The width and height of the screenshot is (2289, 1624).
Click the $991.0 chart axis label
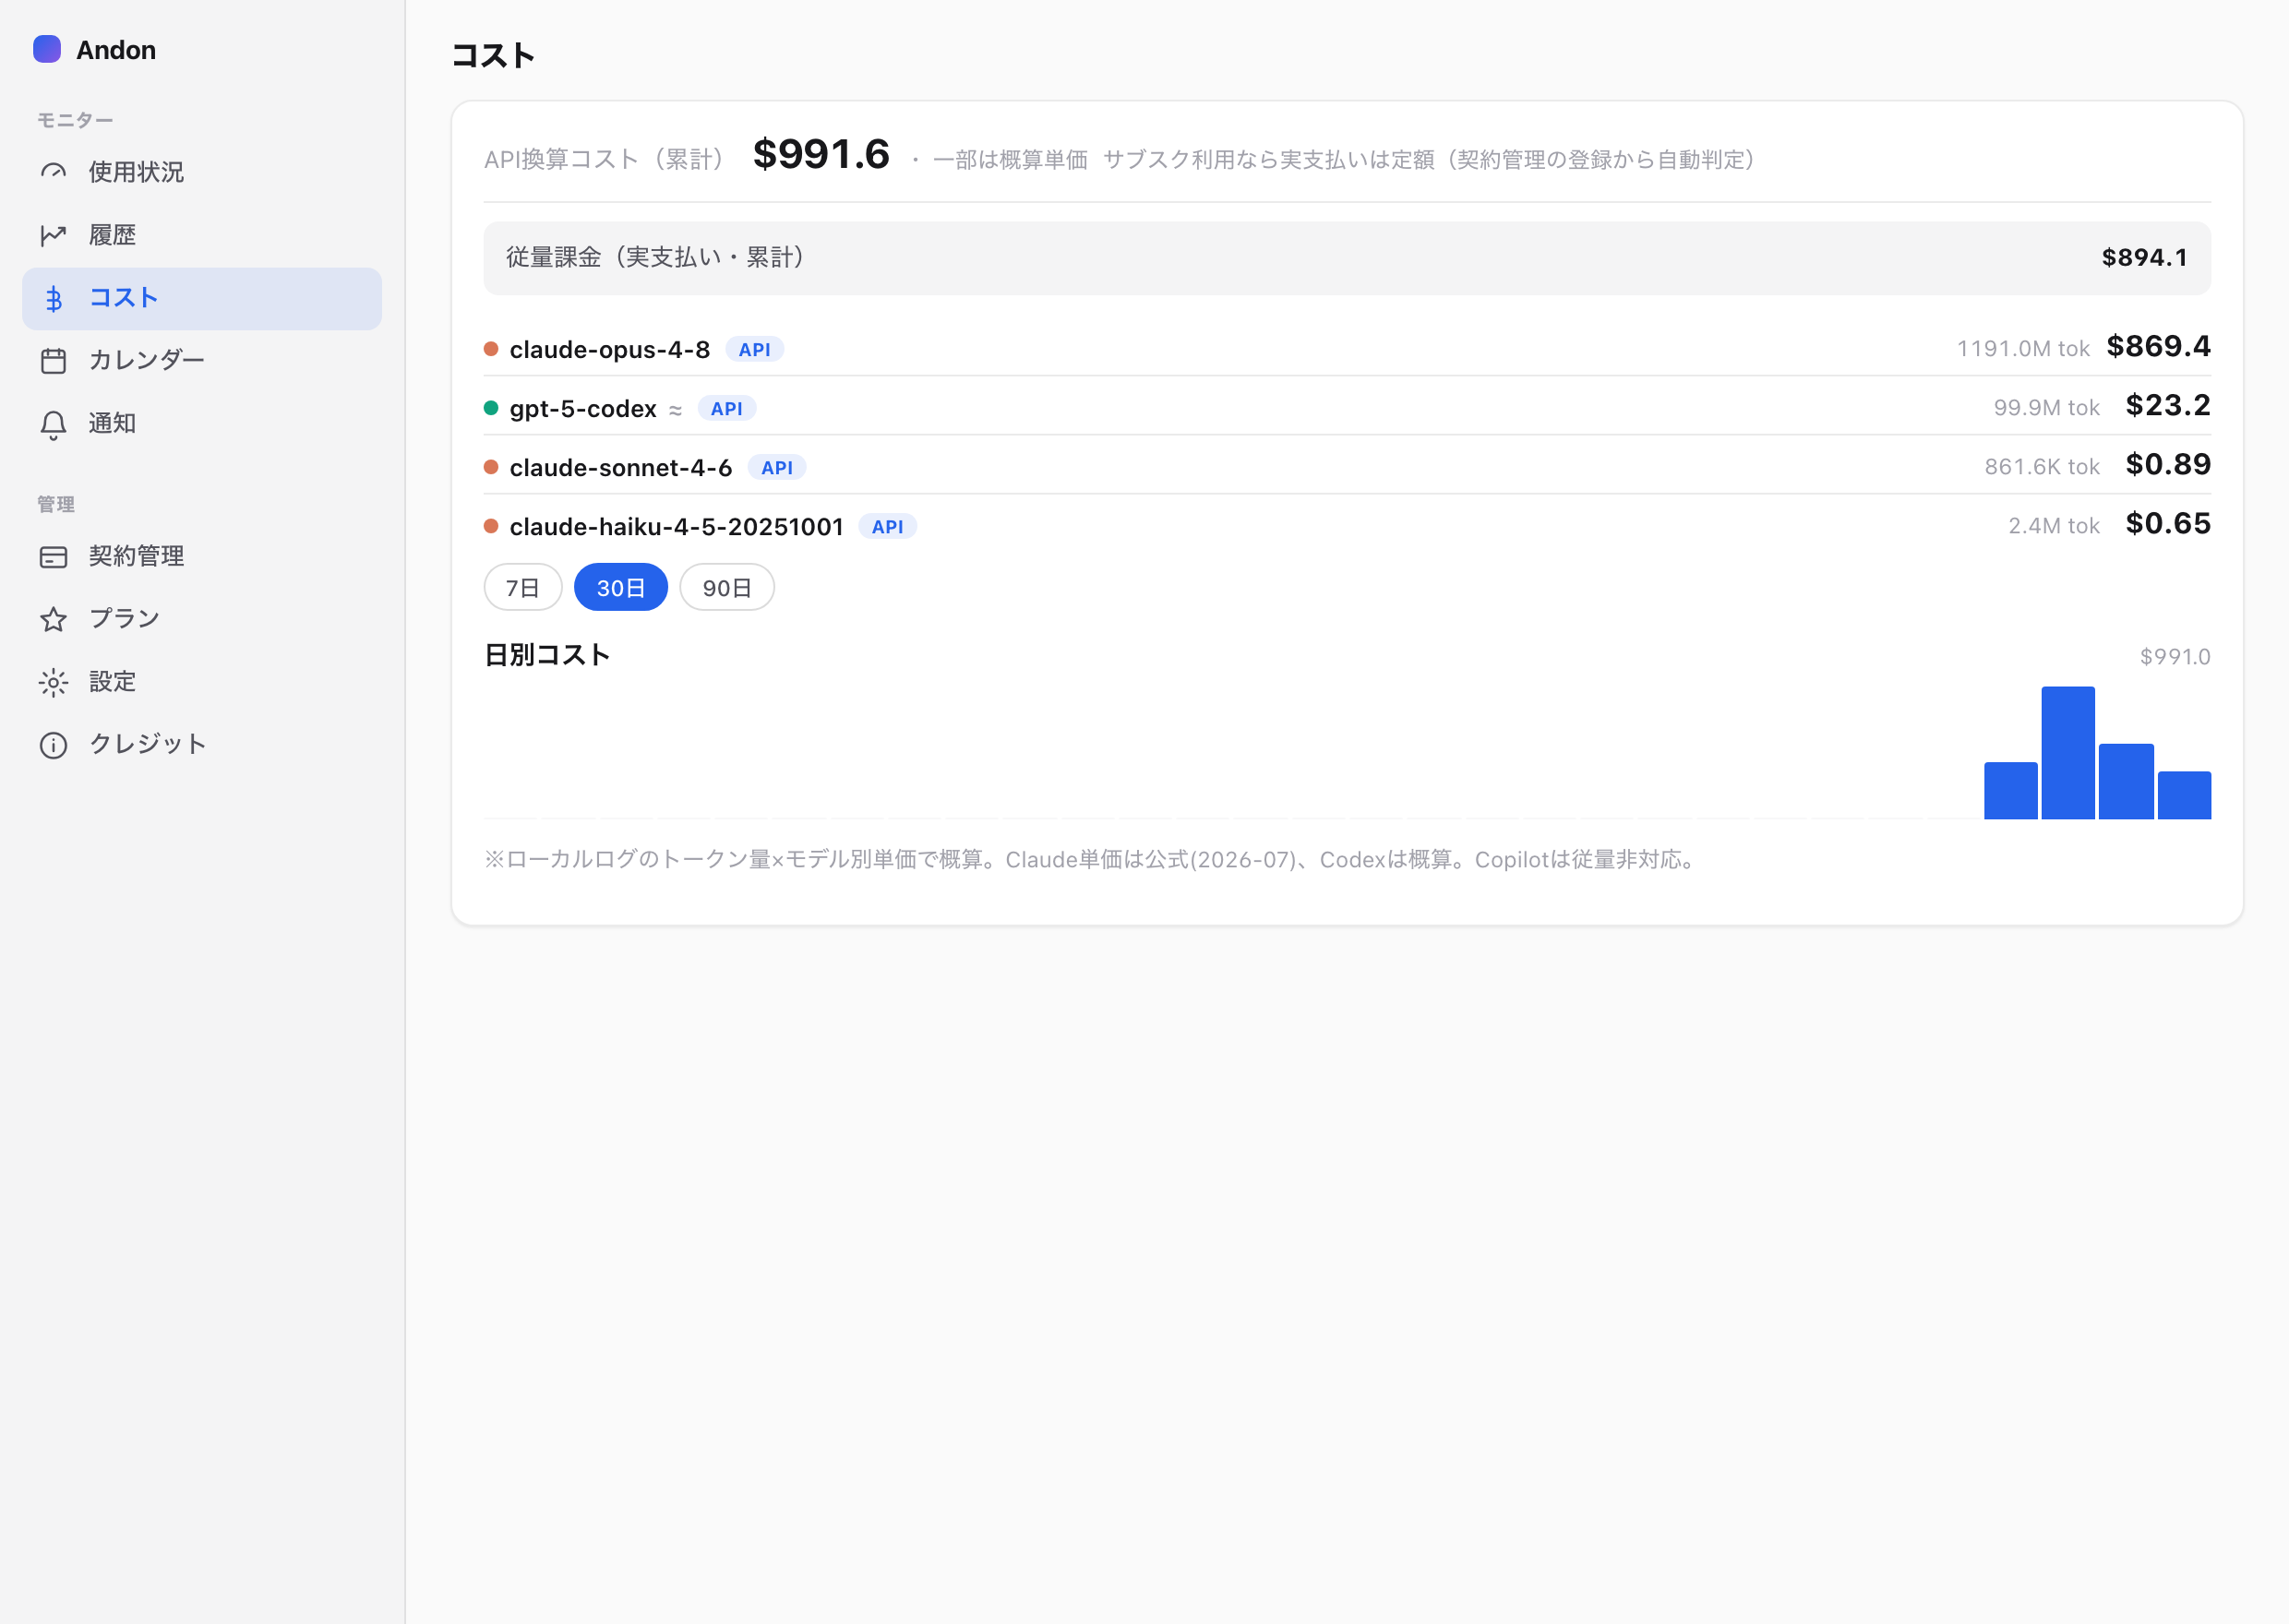[x=2175, y=657]
